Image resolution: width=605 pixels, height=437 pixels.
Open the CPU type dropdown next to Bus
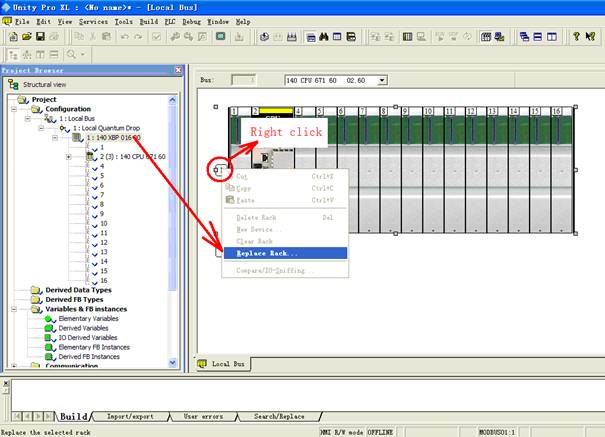(x=382, y=80)
